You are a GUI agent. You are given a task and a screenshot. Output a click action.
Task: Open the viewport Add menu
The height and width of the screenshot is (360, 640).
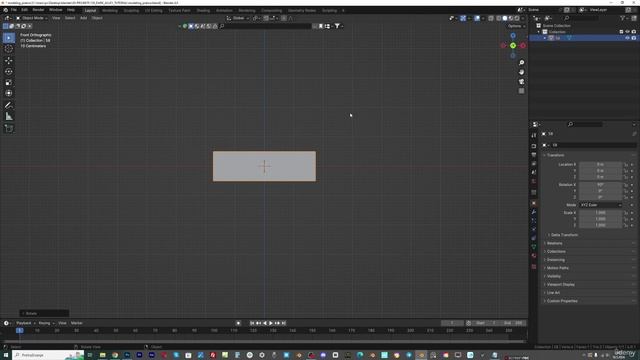pyautogui.click(x=83, y=18)
